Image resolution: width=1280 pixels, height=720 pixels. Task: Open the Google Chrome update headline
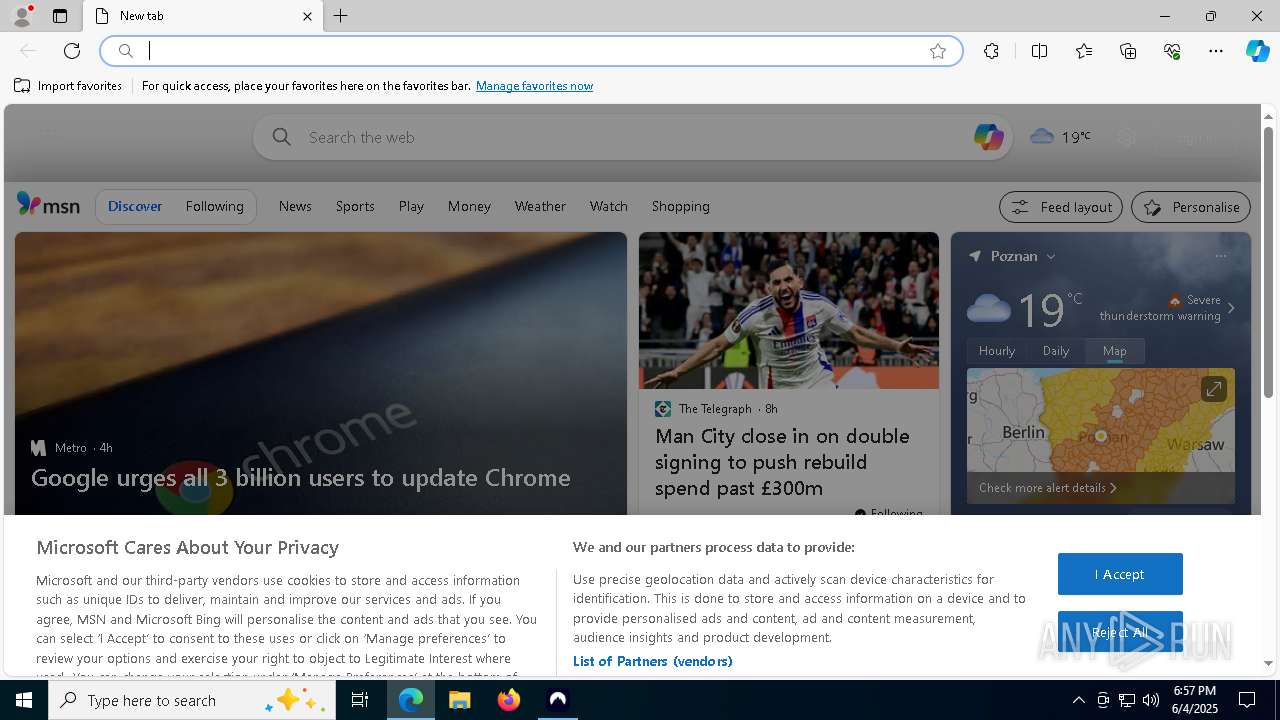click(300, 478)
